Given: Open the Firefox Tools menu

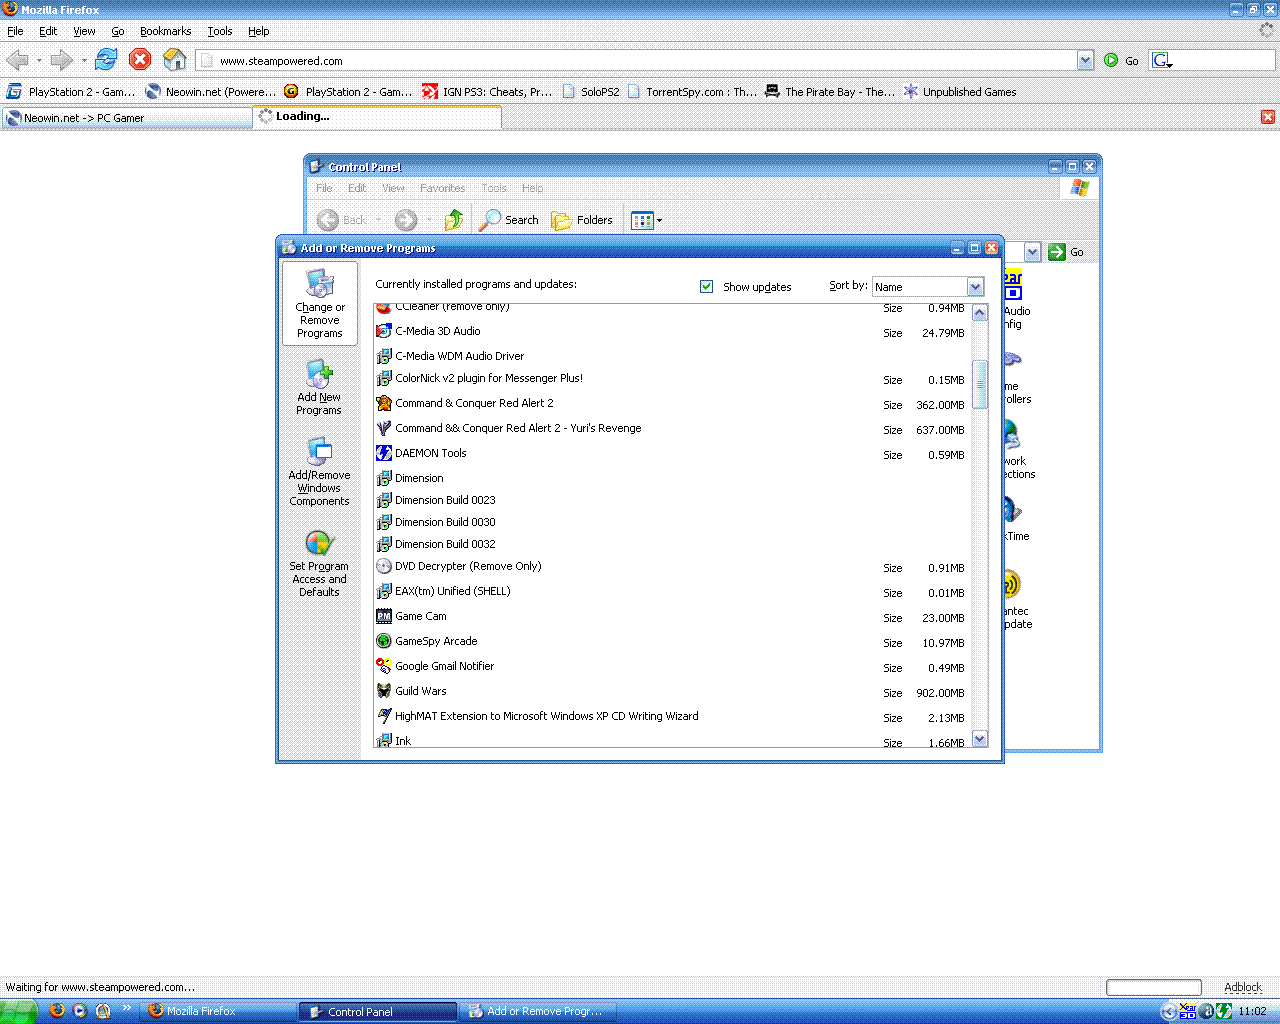Looking at the screenshot, I should (220, 31).
